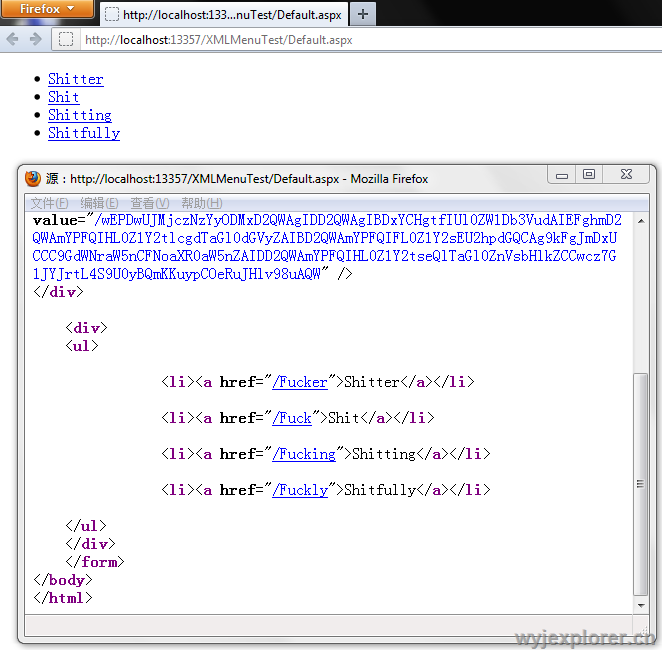Click the </form> closing tag text
Screen dimensions: 662x650
click(x=95, y=562)
